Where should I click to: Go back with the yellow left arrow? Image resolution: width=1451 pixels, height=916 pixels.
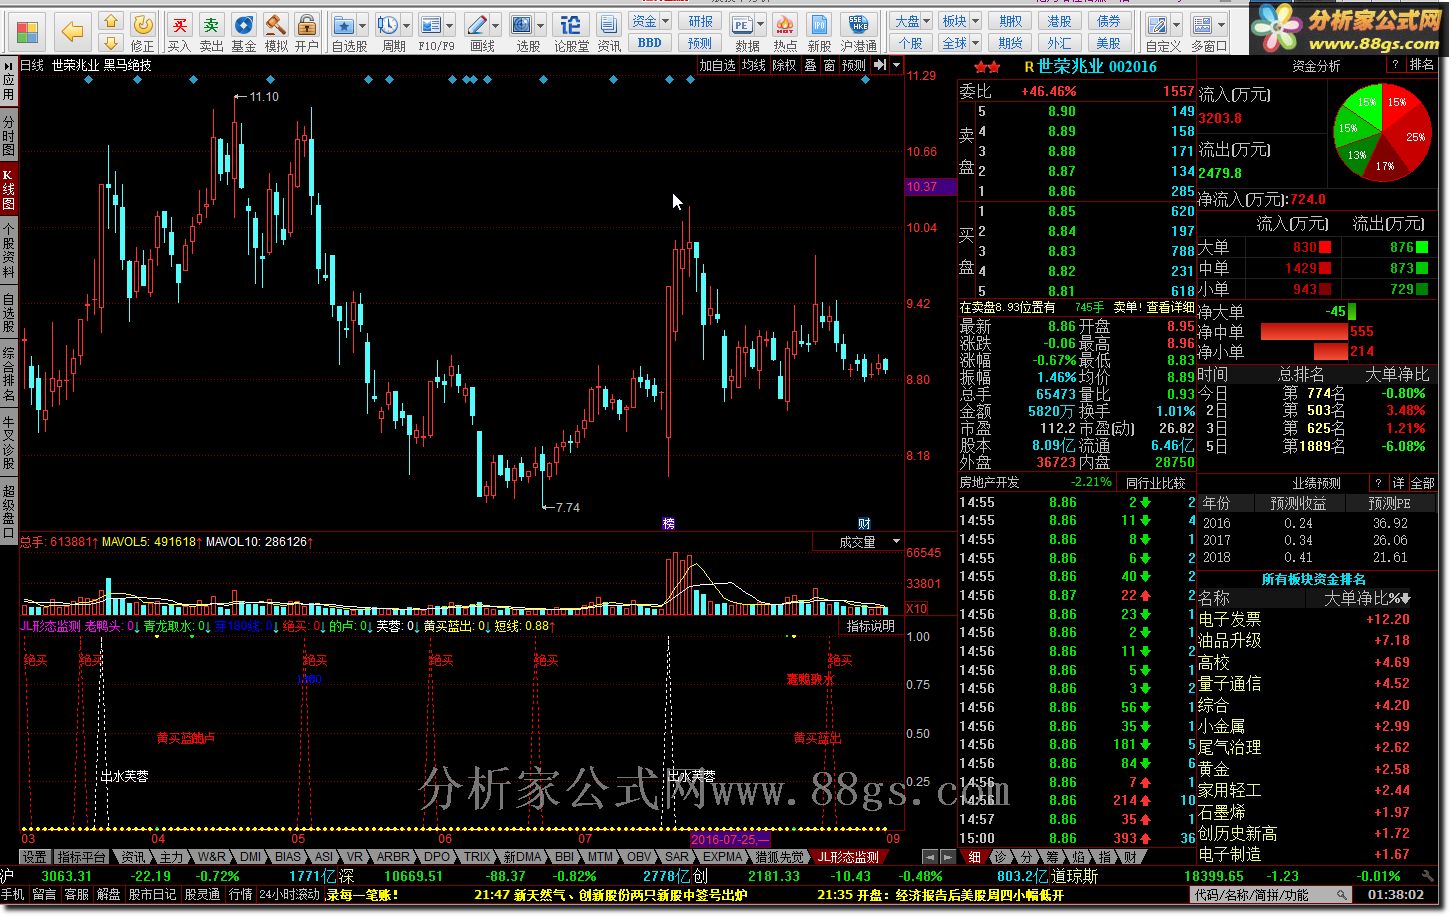(72, 31)
